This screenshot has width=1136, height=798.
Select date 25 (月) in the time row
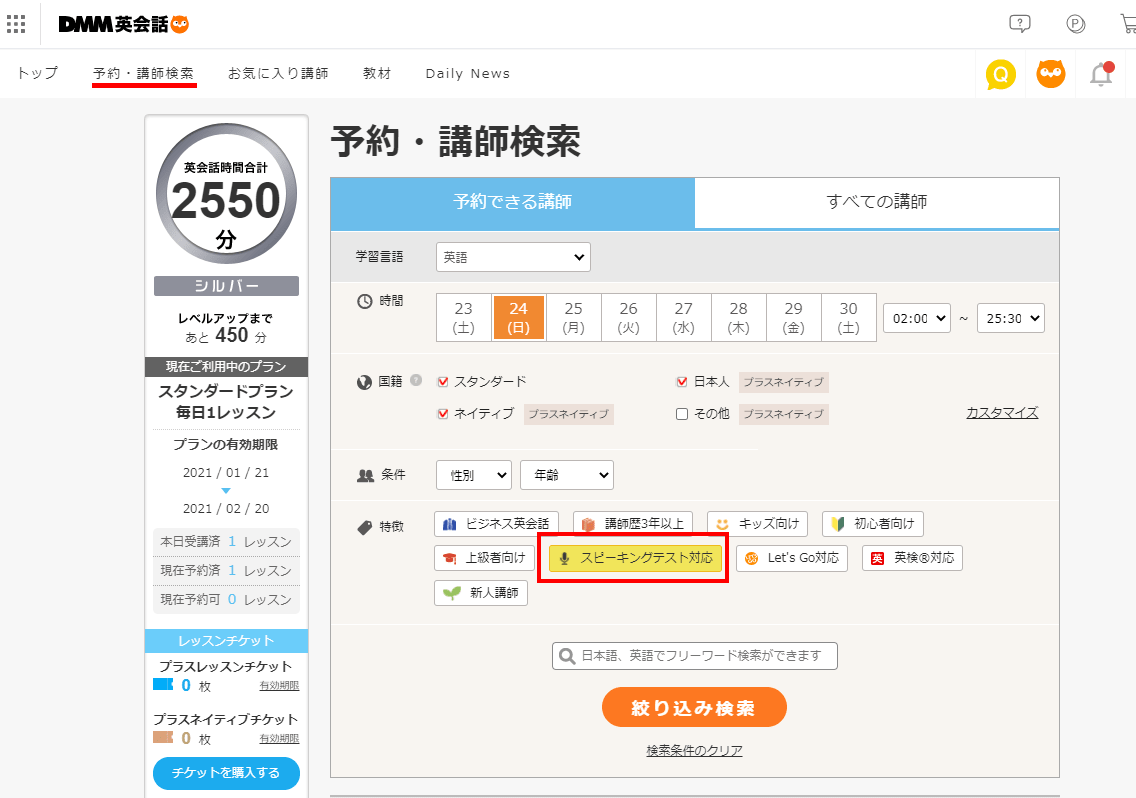click(x=573, y=317)
